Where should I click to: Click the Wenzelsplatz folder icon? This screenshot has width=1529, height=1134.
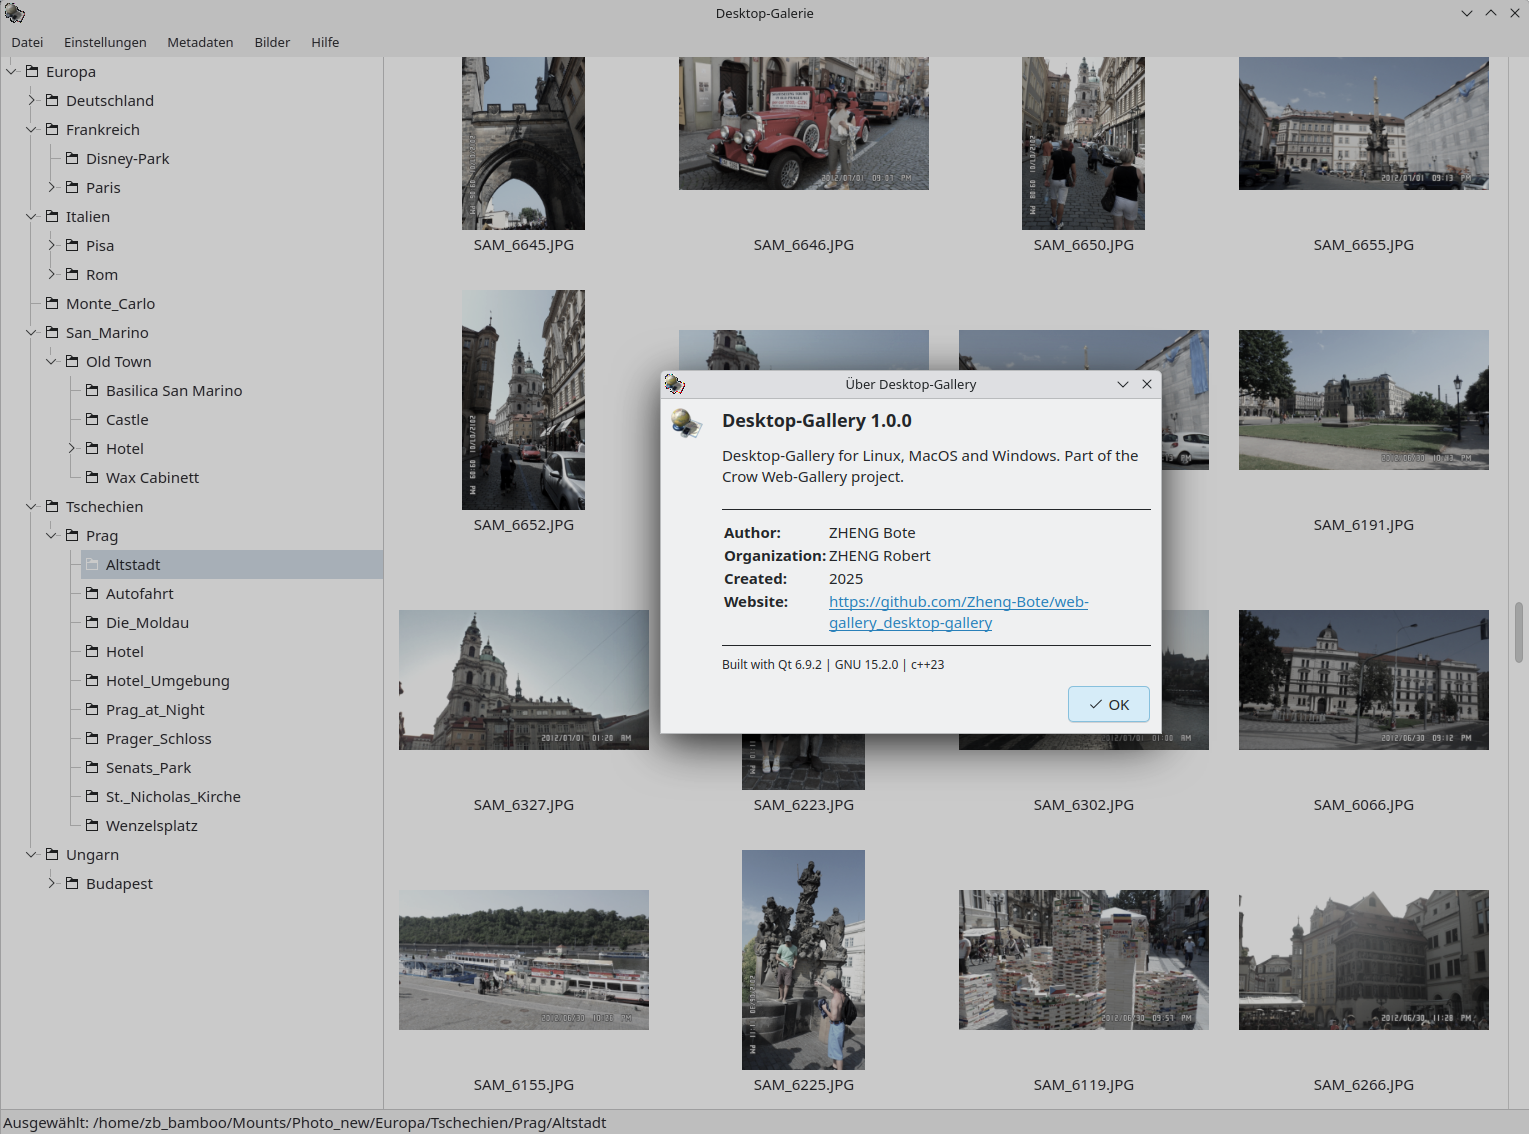92,825
